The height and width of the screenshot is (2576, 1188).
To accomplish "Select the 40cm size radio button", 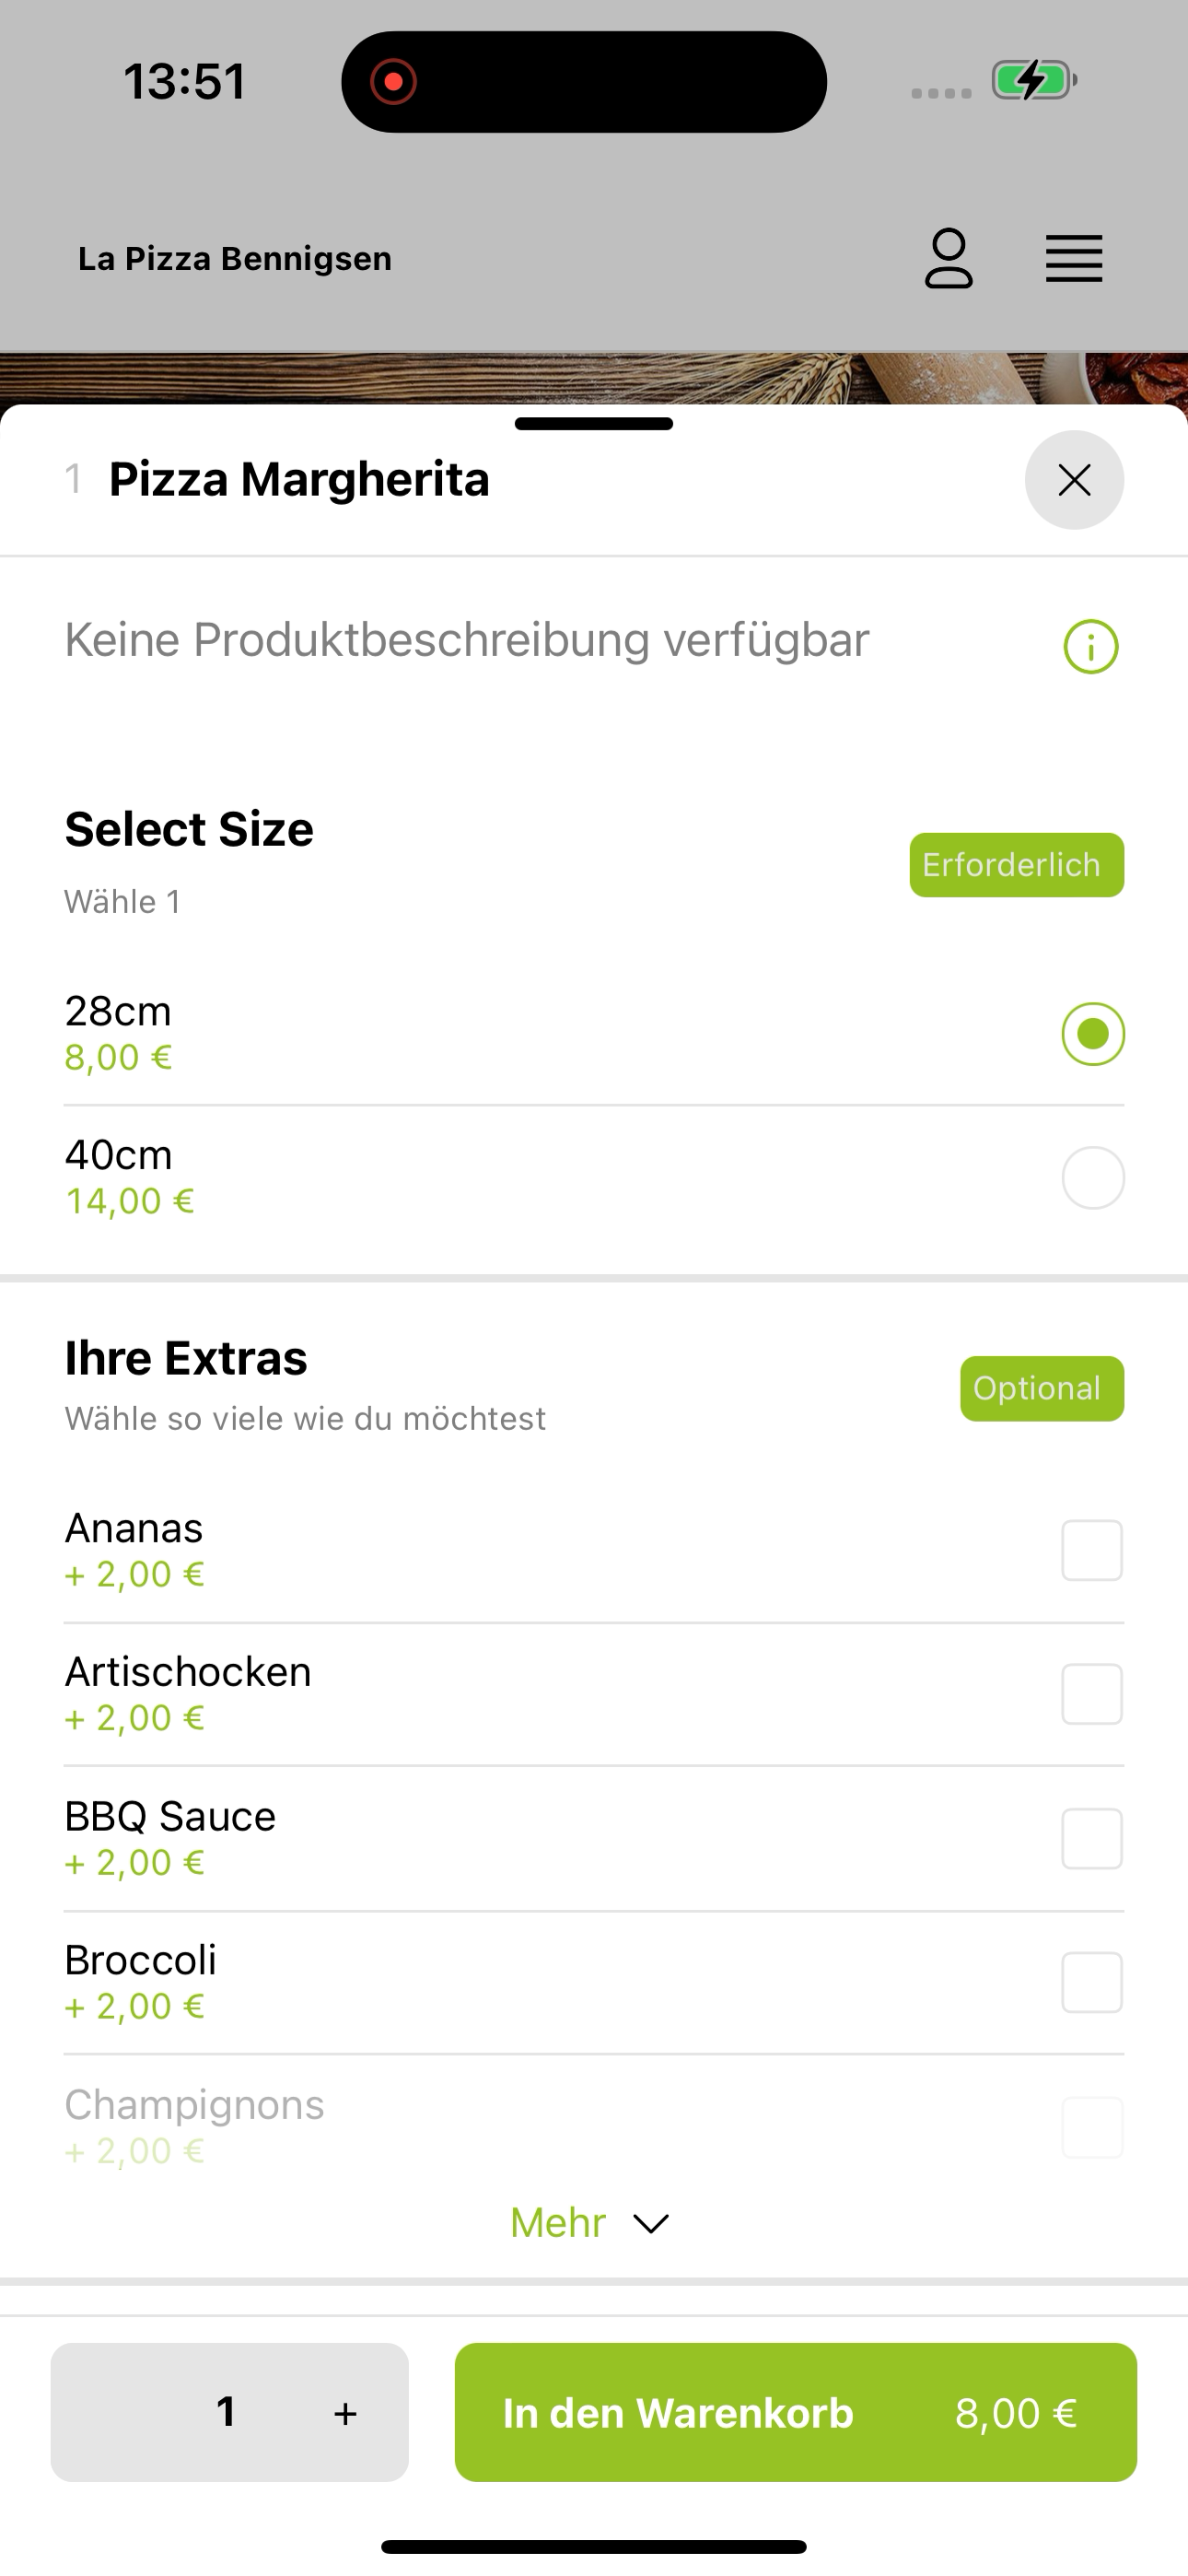I will tap(1093, 1178).
